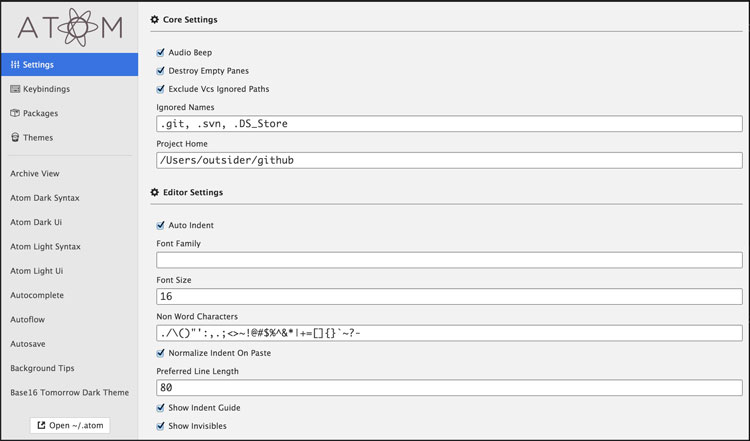Click the Keybindings keyboard icon
The image size is (750, 441).
[15, 89]
